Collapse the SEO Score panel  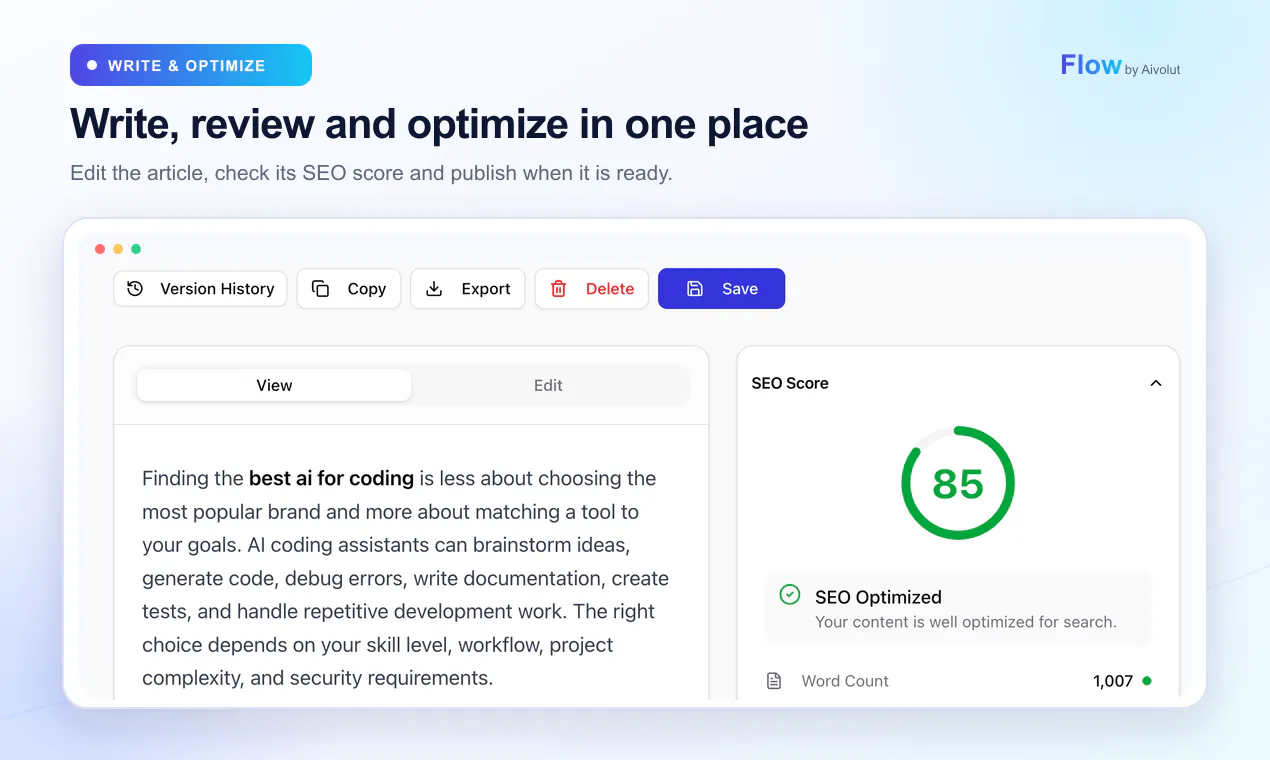[x=1156, y=383]
